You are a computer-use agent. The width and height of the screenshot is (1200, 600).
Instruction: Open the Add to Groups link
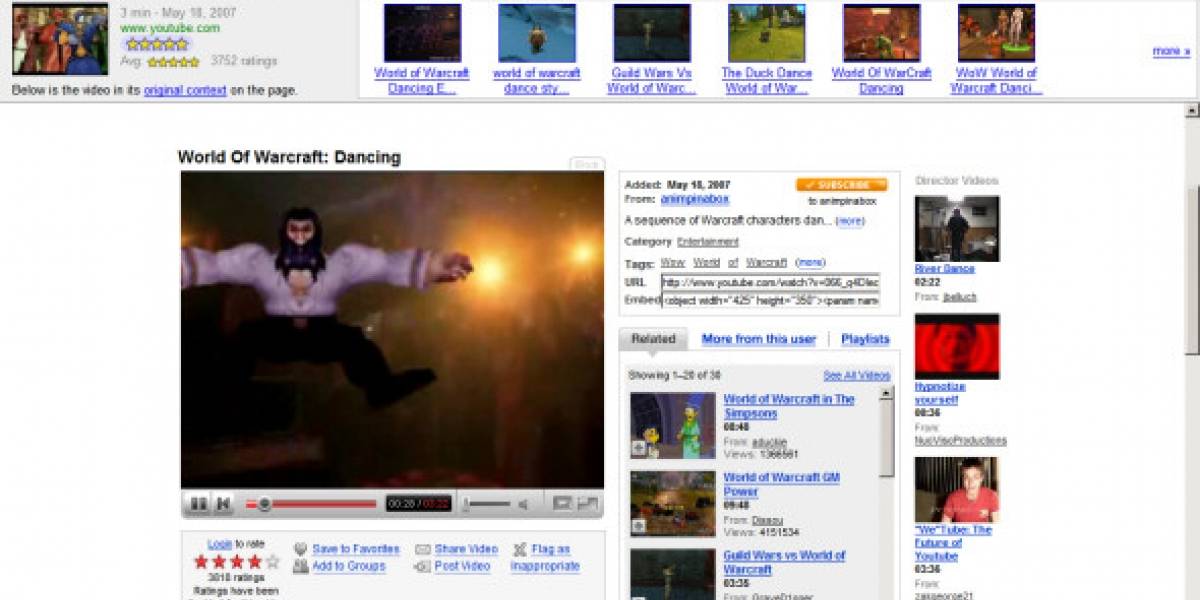click(x=349, y=566)
